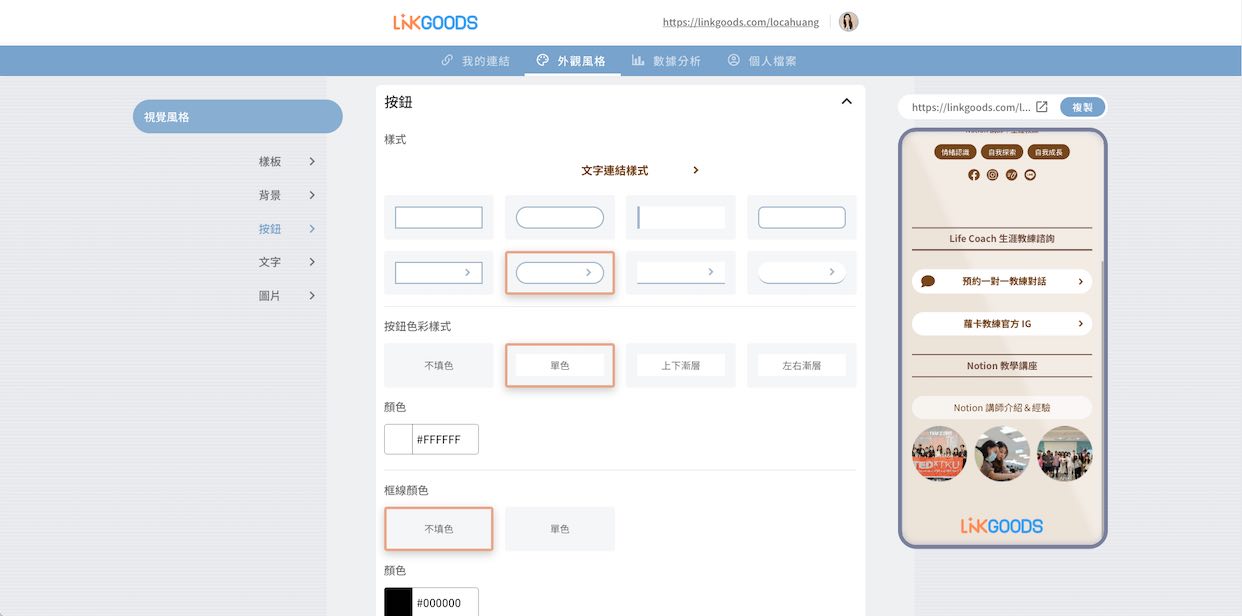Open black border color swatch
The image size is (1242, 616).
coord(399,602)
